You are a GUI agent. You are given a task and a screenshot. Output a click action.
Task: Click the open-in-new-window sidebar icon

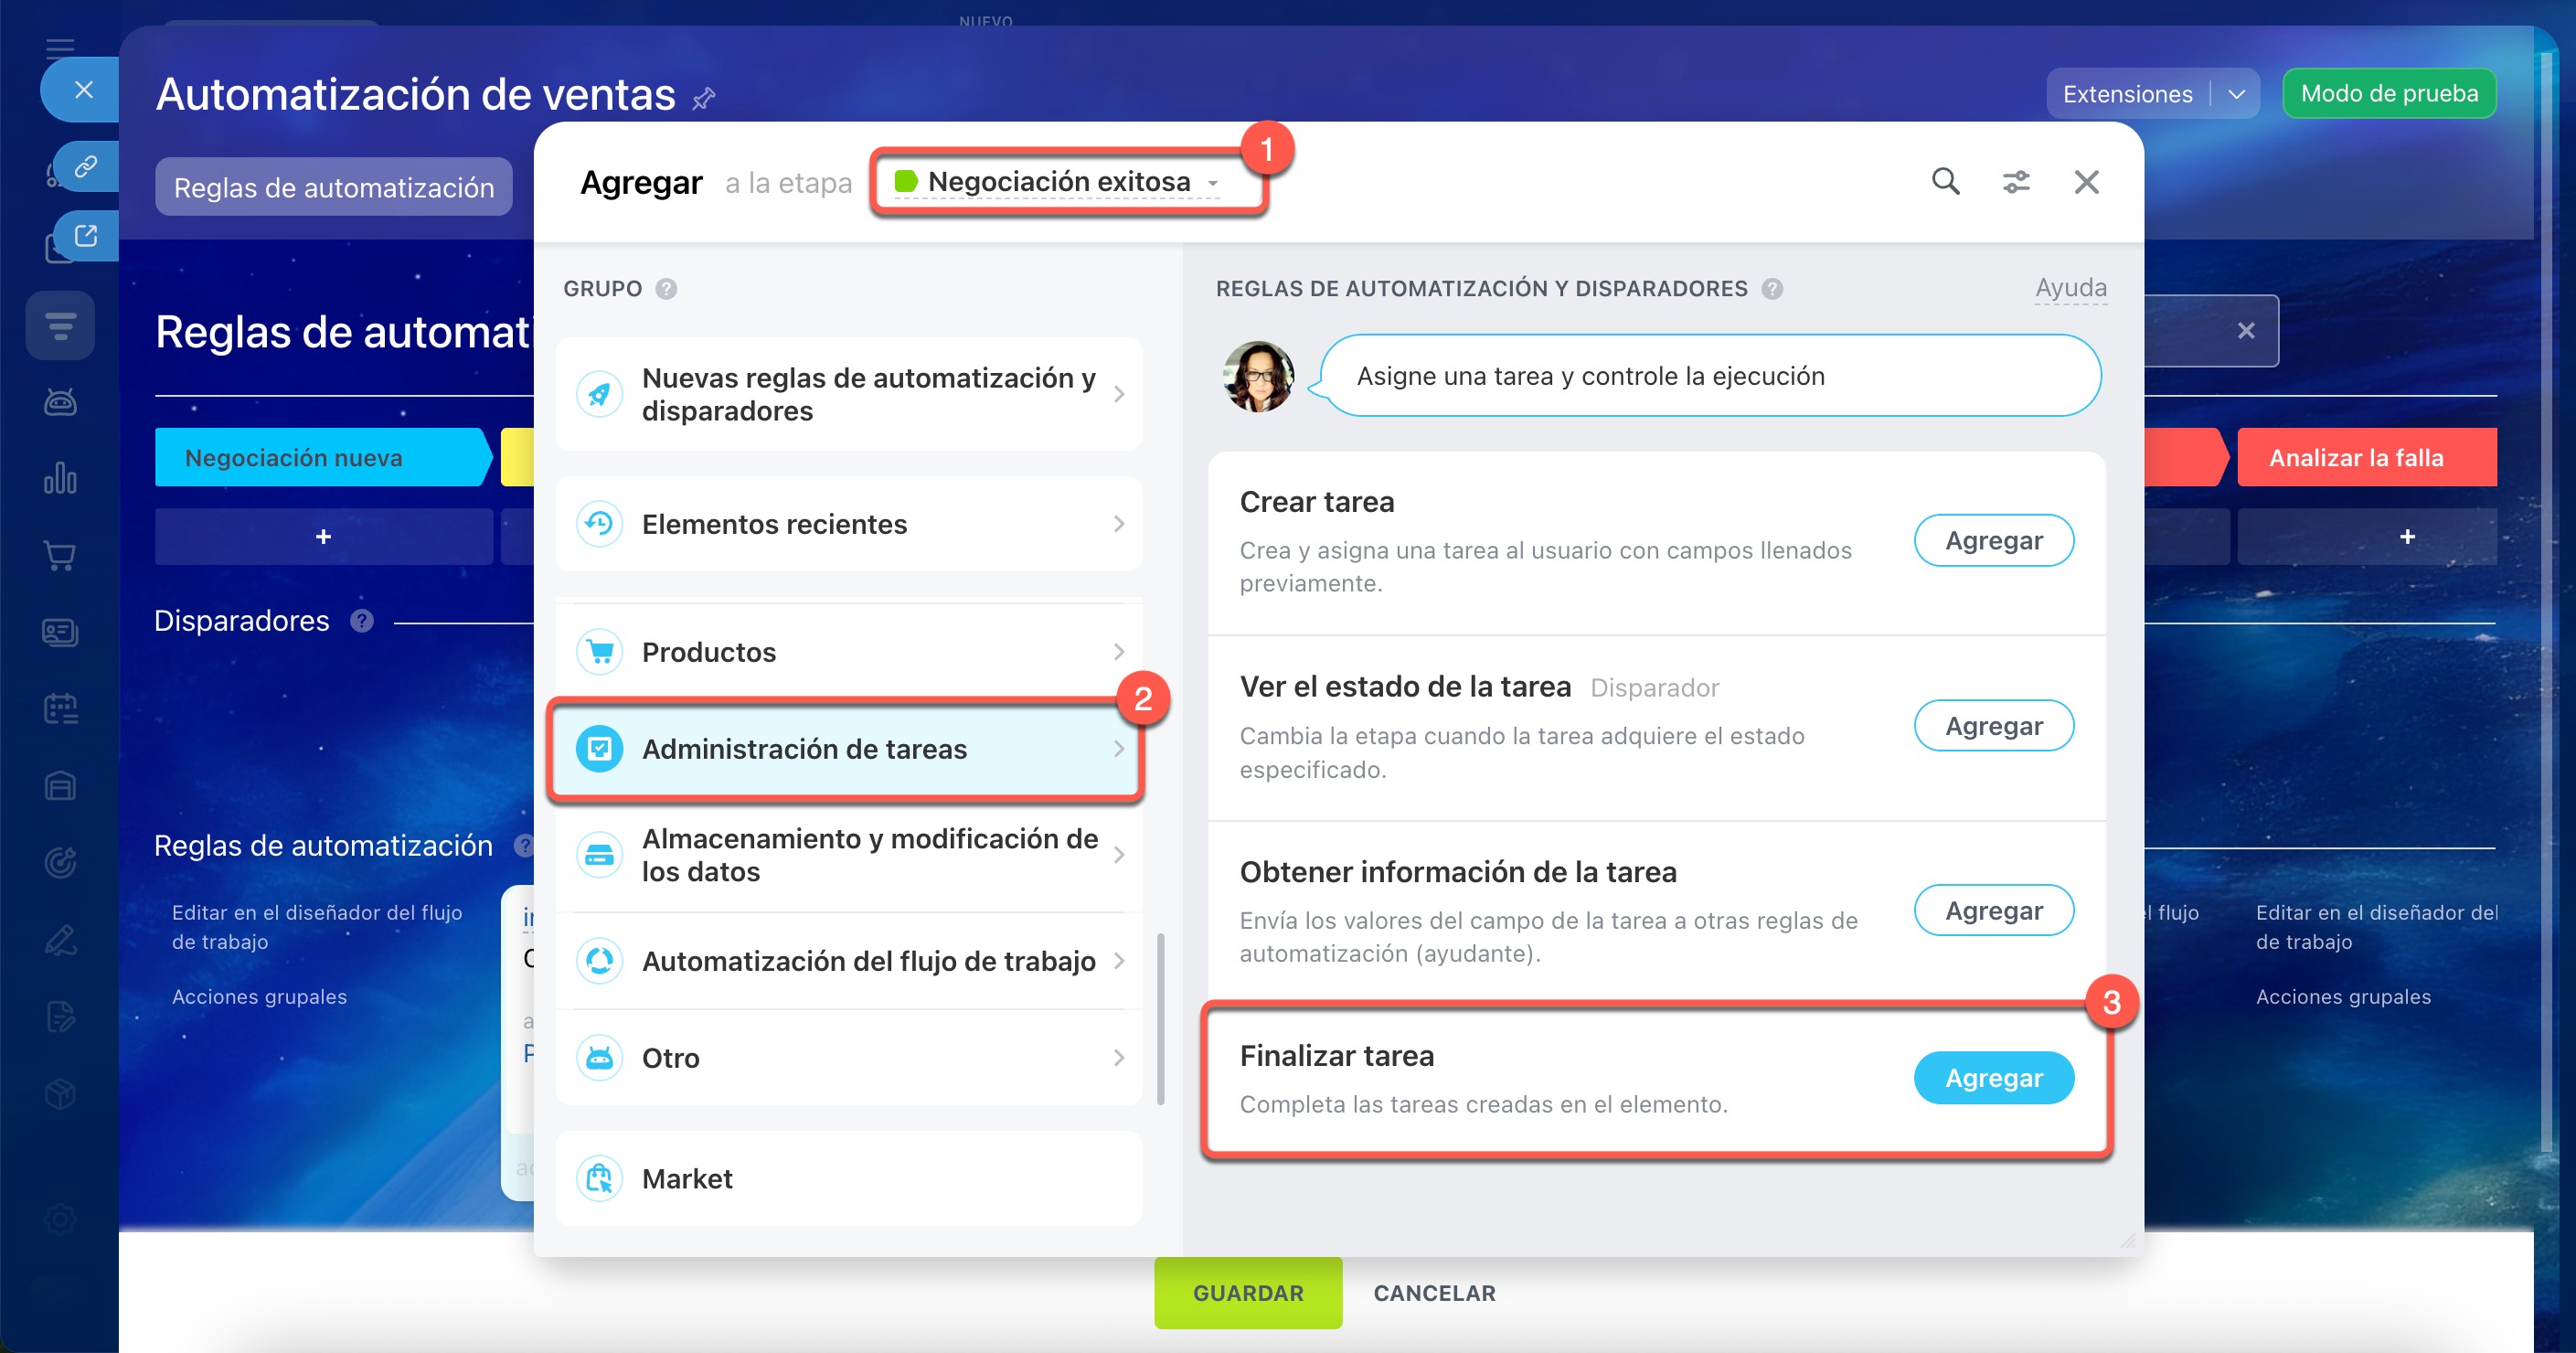point(86,236)
